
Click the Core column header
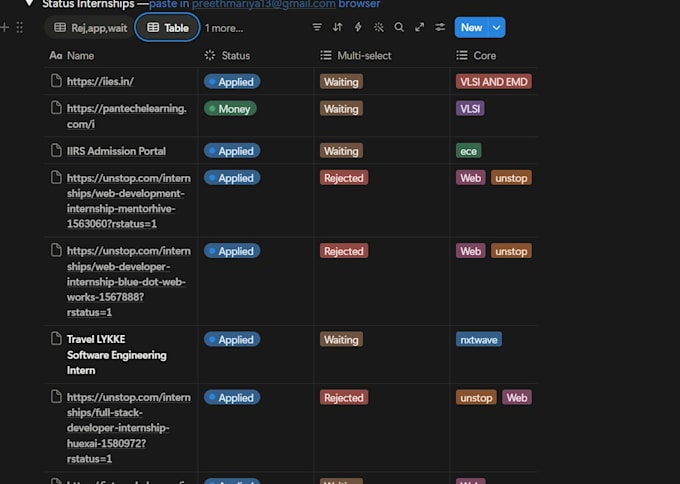pos(476,56)
